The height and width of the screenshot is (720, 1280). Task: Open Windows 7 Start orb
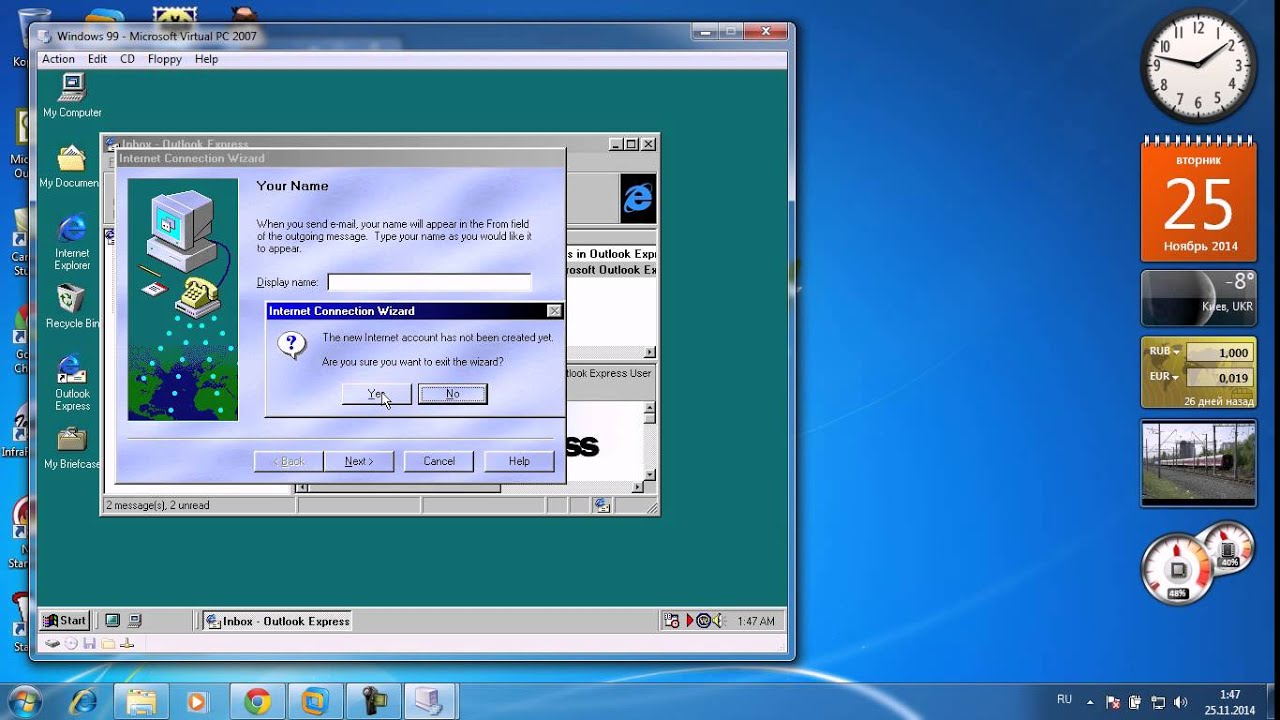coord(24,702)
